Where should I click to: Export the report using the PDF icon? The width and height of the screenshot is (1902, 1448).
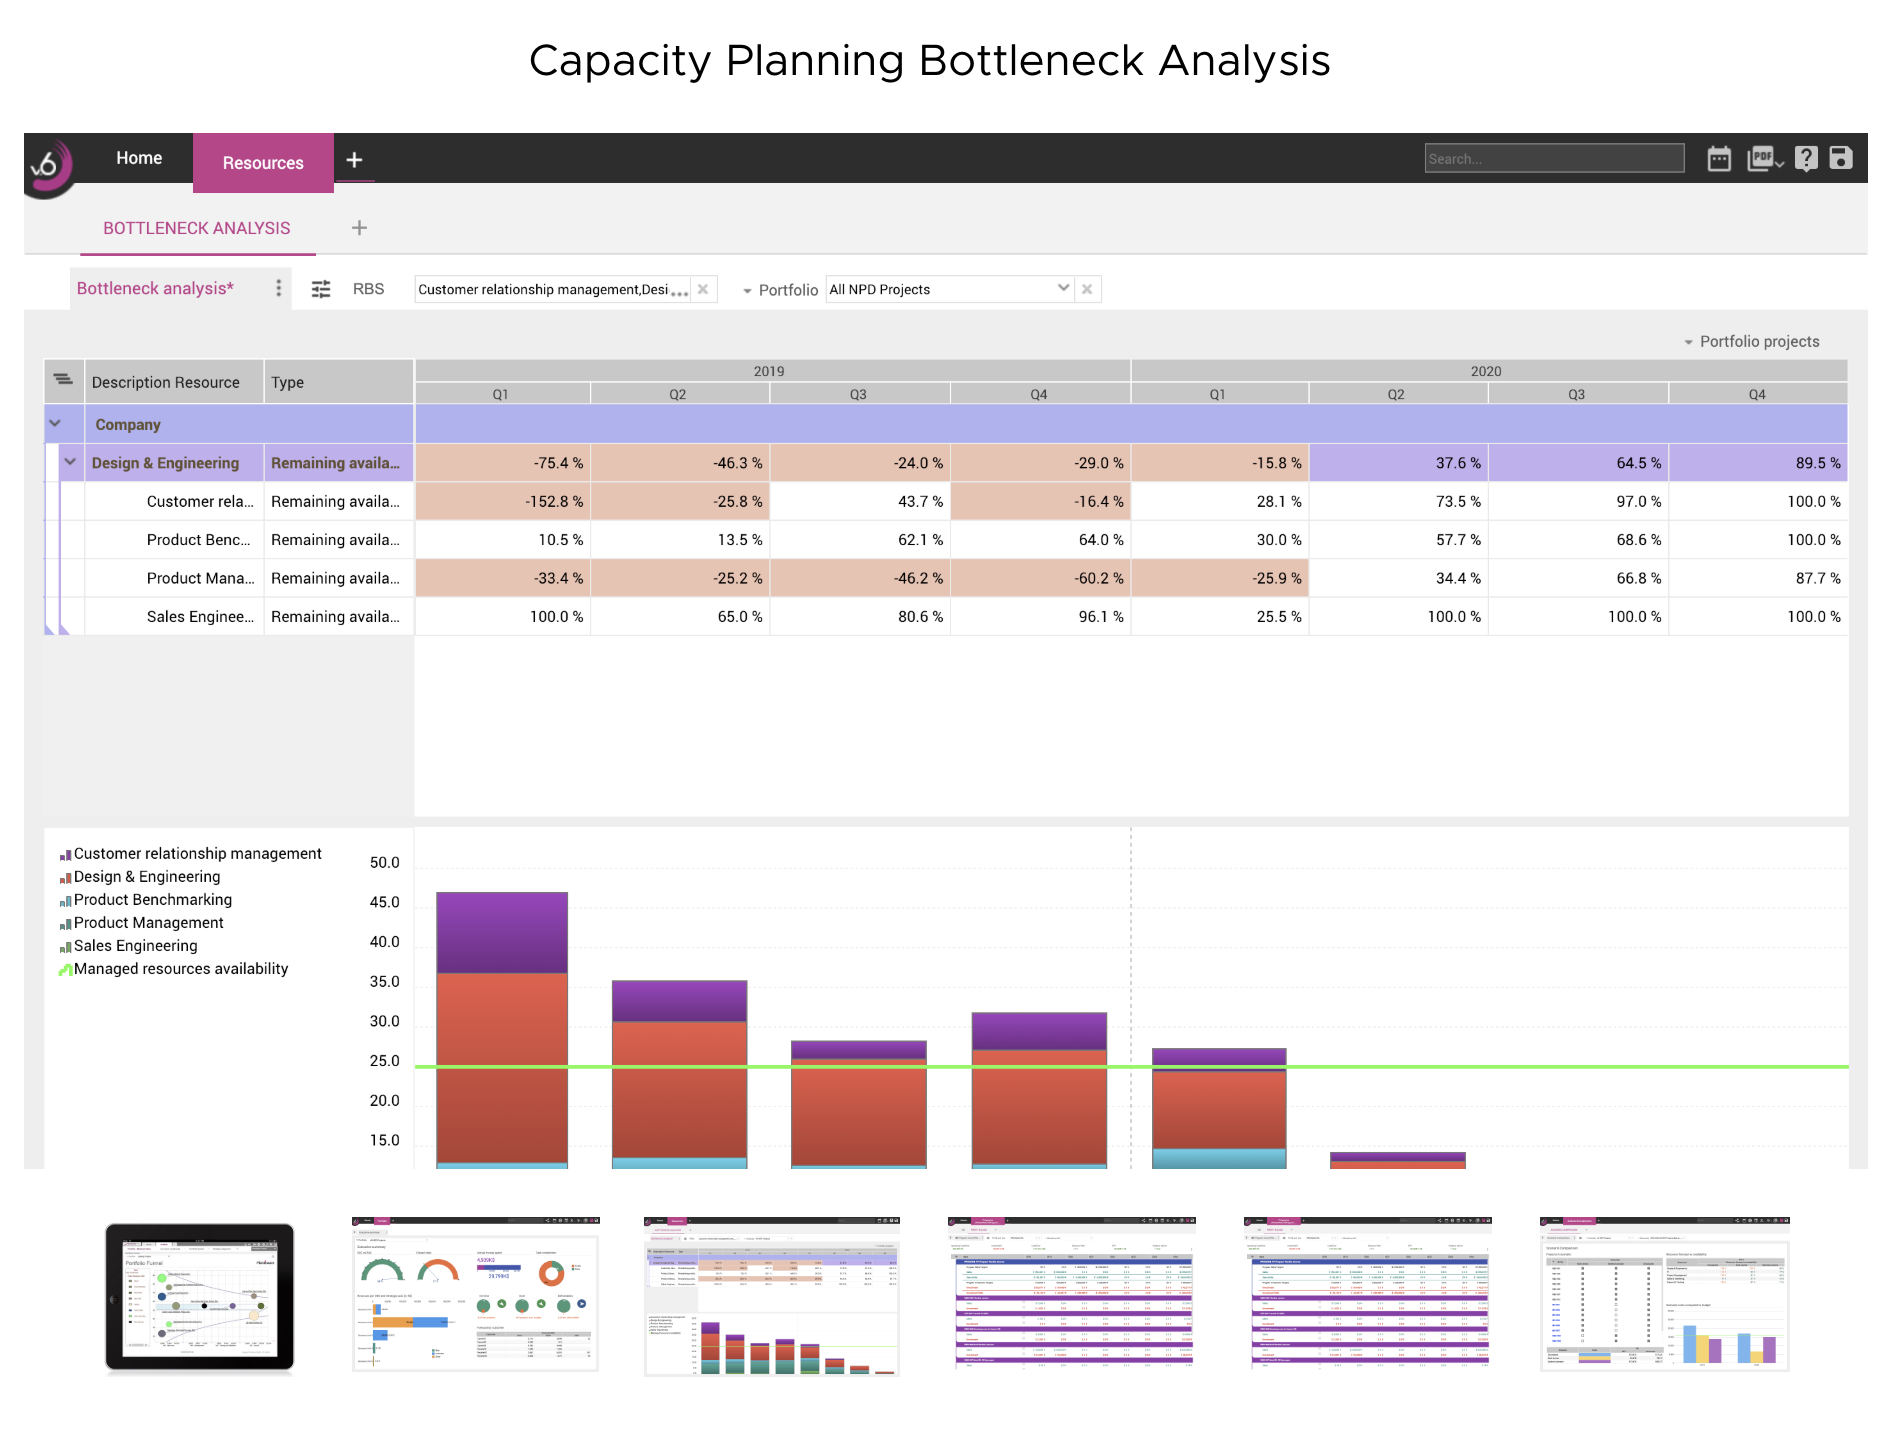point(1761,158)
